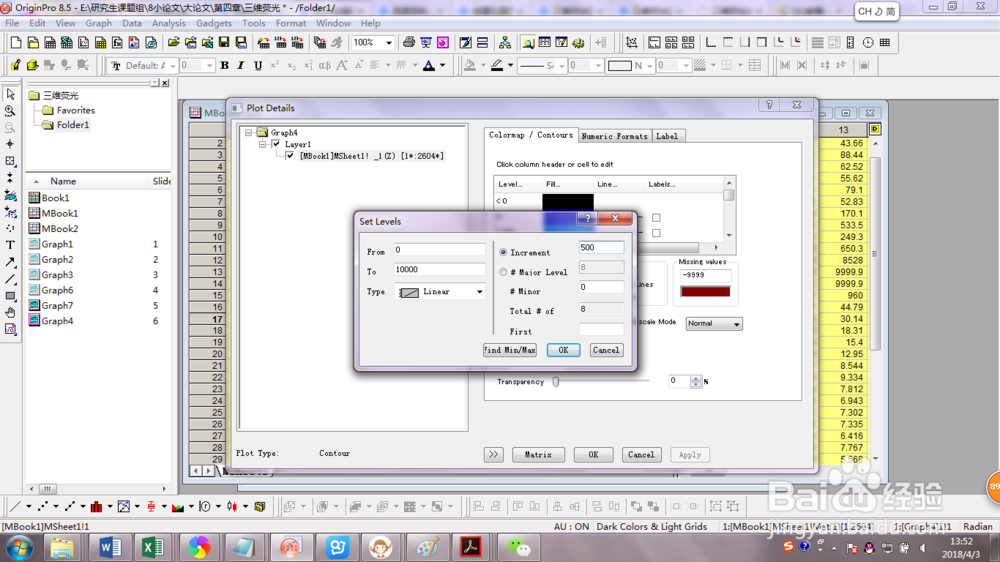Screen dimensions: 1000x562
Task: Open the Analysis menu
Action: [169, 23]
